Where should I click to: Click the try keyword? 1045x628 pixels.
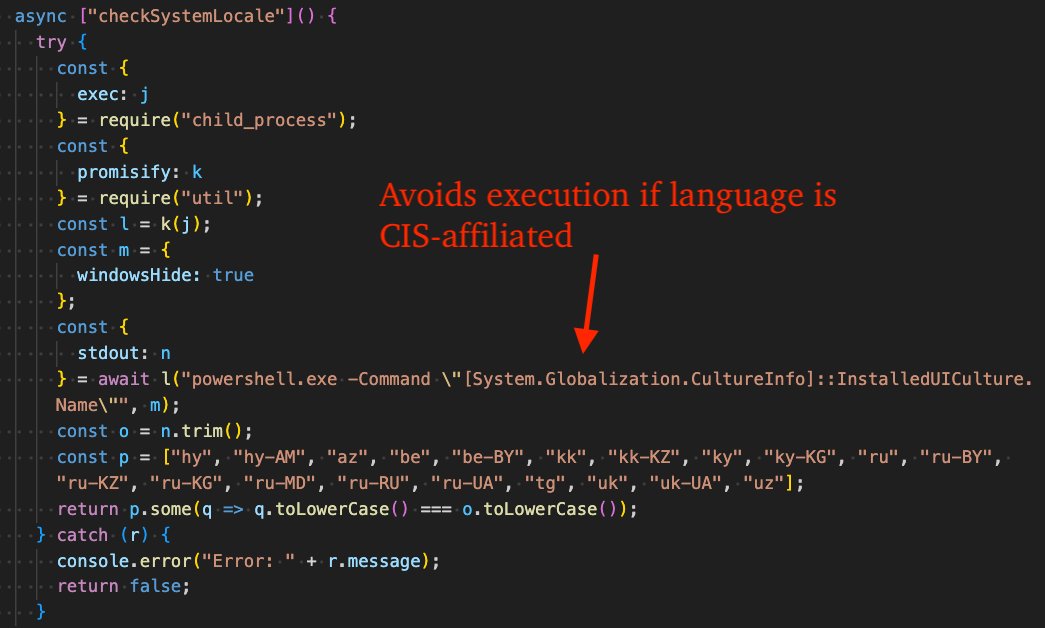click(x=51, y=42)
